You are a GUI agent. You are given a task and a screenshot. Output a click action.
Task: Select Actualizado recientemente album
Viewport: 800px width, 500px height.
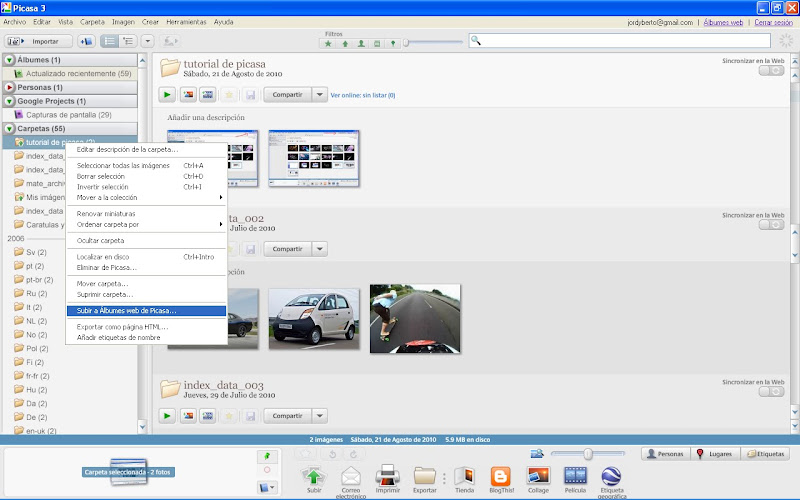[x=70, y=73]
